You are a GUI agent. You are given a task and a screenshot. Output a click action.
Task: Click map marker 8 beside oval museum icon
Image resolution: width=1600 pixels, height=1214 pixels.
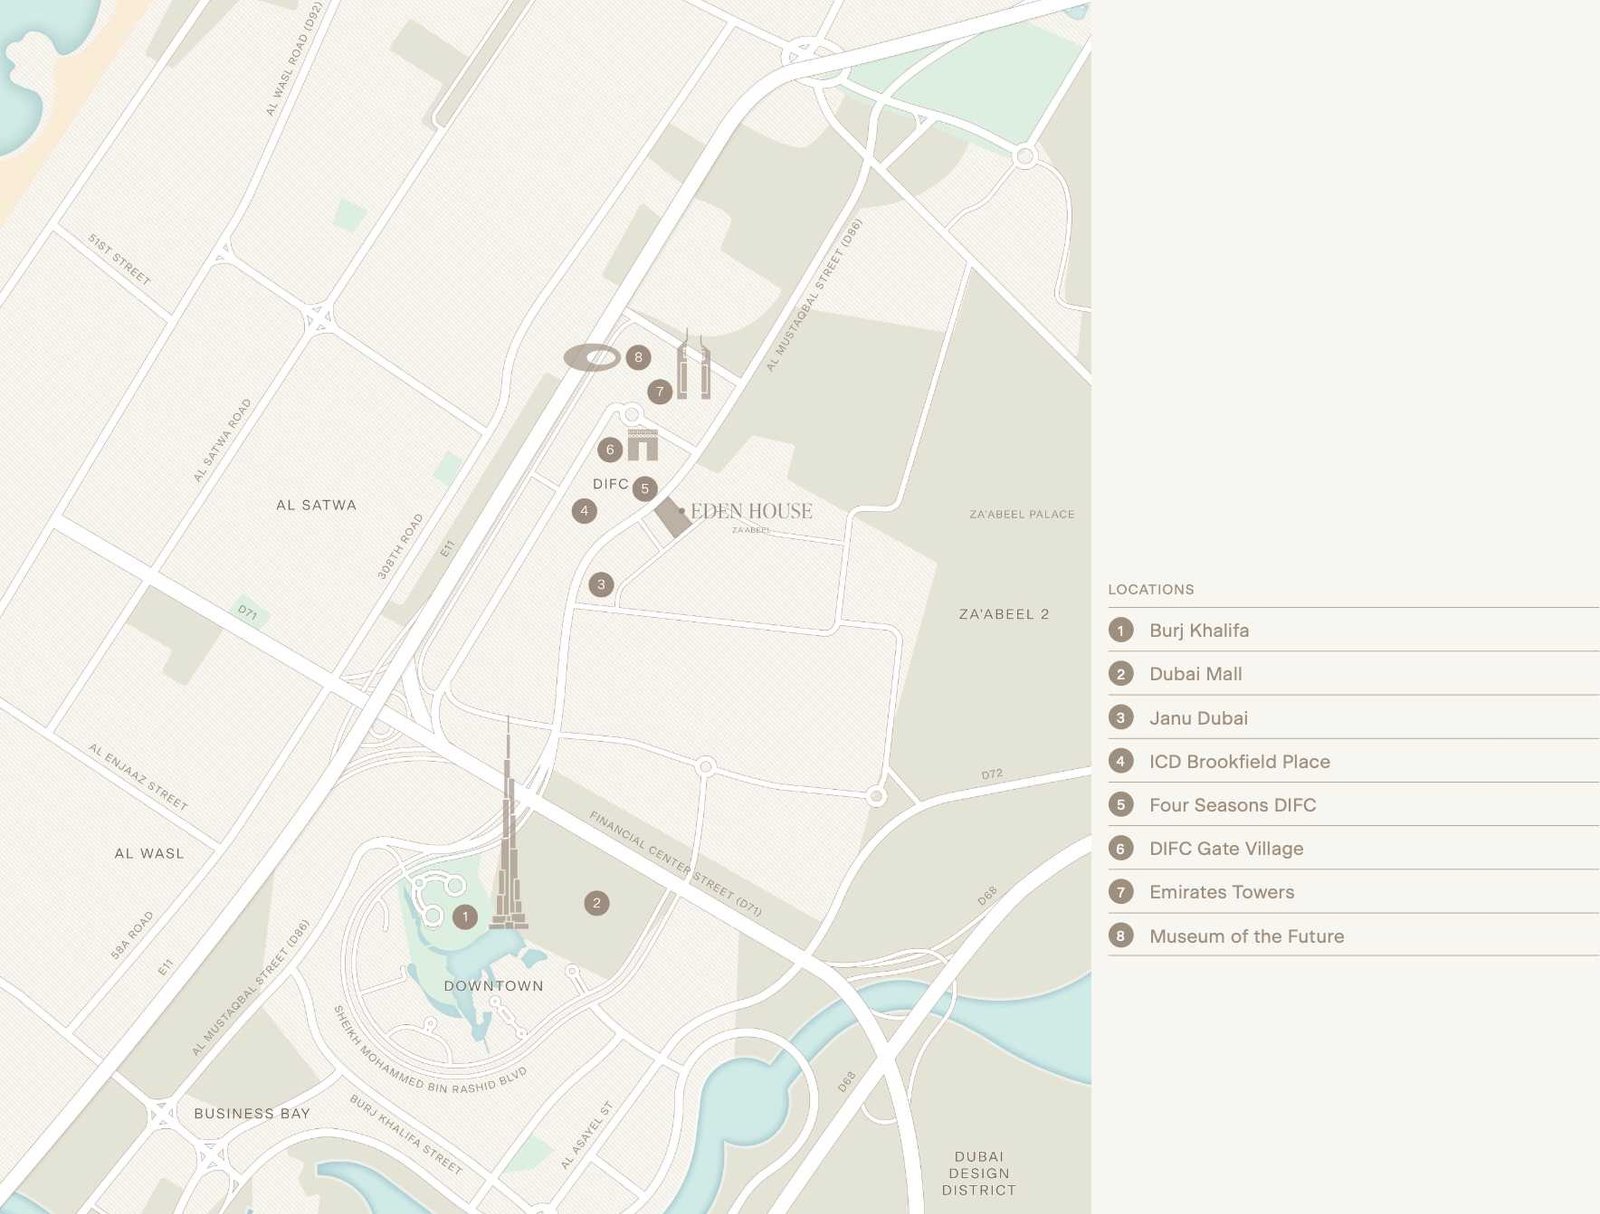(638, 357)
